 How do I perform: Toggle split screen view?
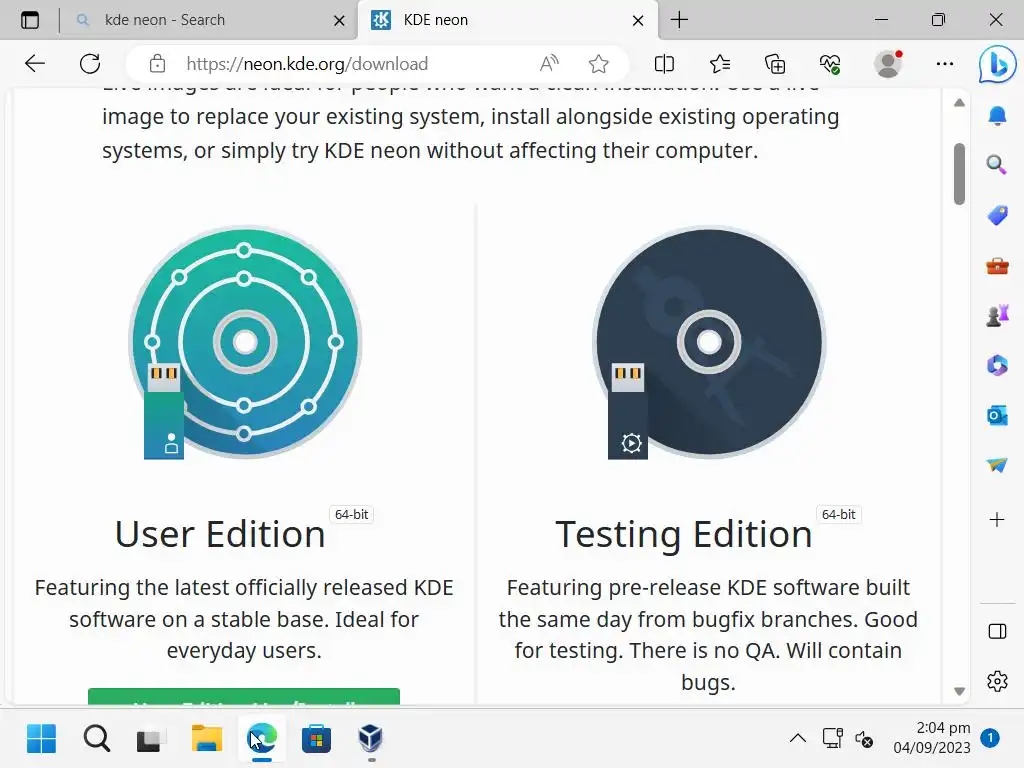(664, 63)
